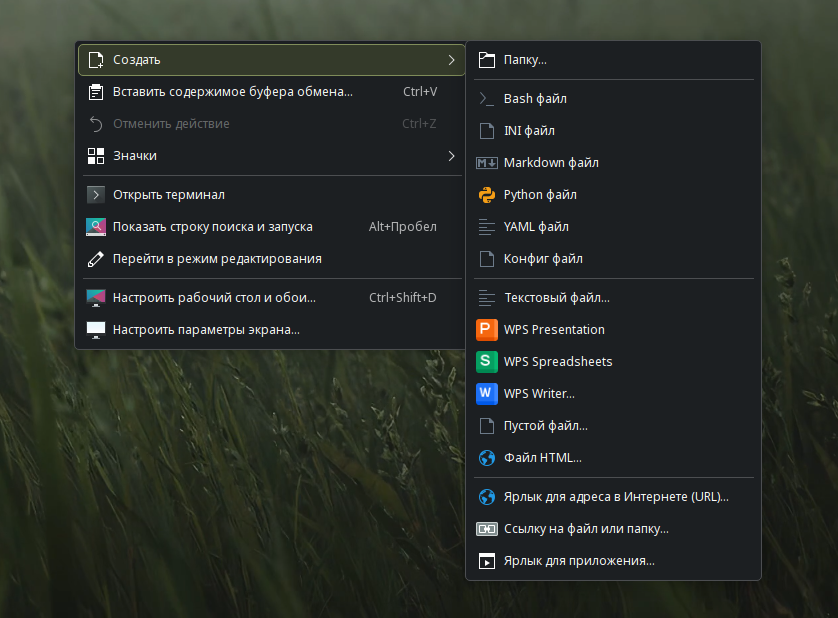The height and width of the screenshot is (618, 838).
Task: Choose Настроить рабочий стол и обои
Action: [214, 298]
